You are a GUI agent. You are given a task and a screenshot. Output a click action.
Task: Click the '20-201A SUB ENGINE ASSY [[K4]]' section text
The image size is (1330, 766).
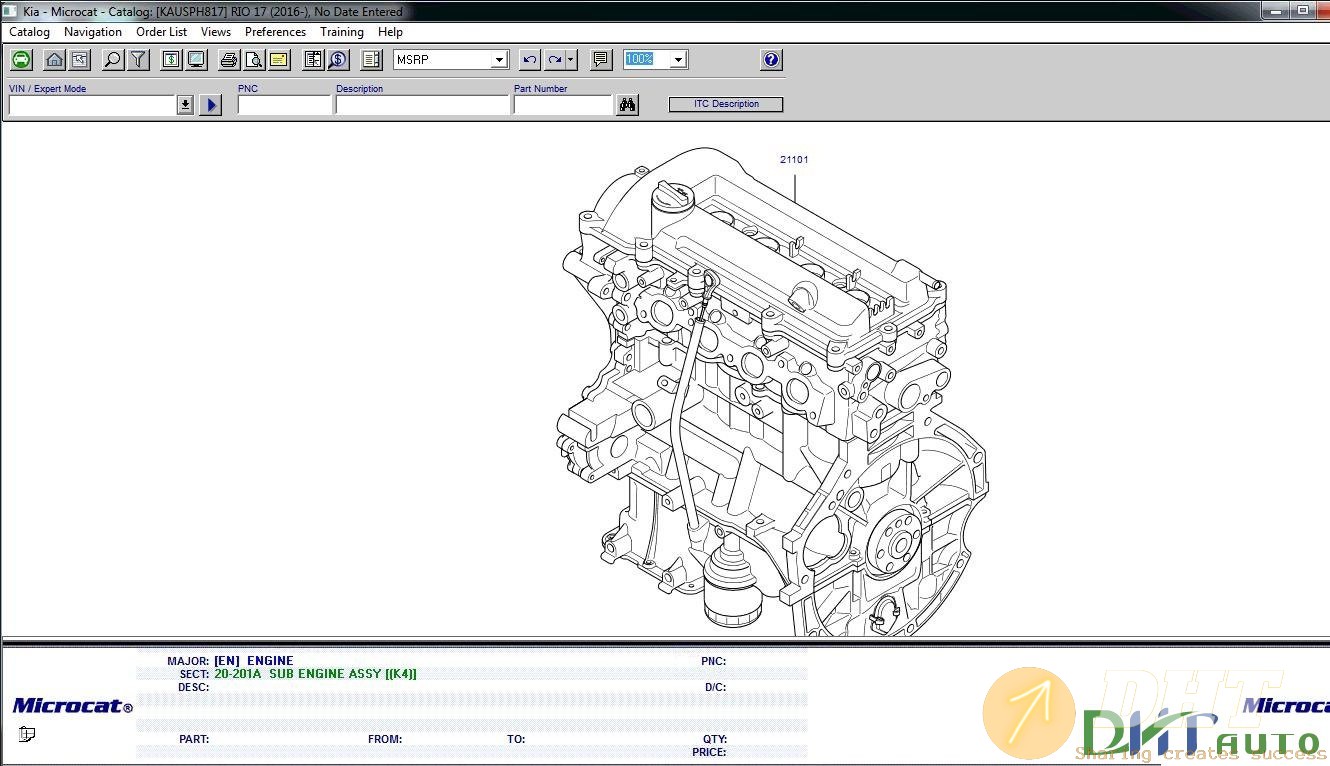315,674
